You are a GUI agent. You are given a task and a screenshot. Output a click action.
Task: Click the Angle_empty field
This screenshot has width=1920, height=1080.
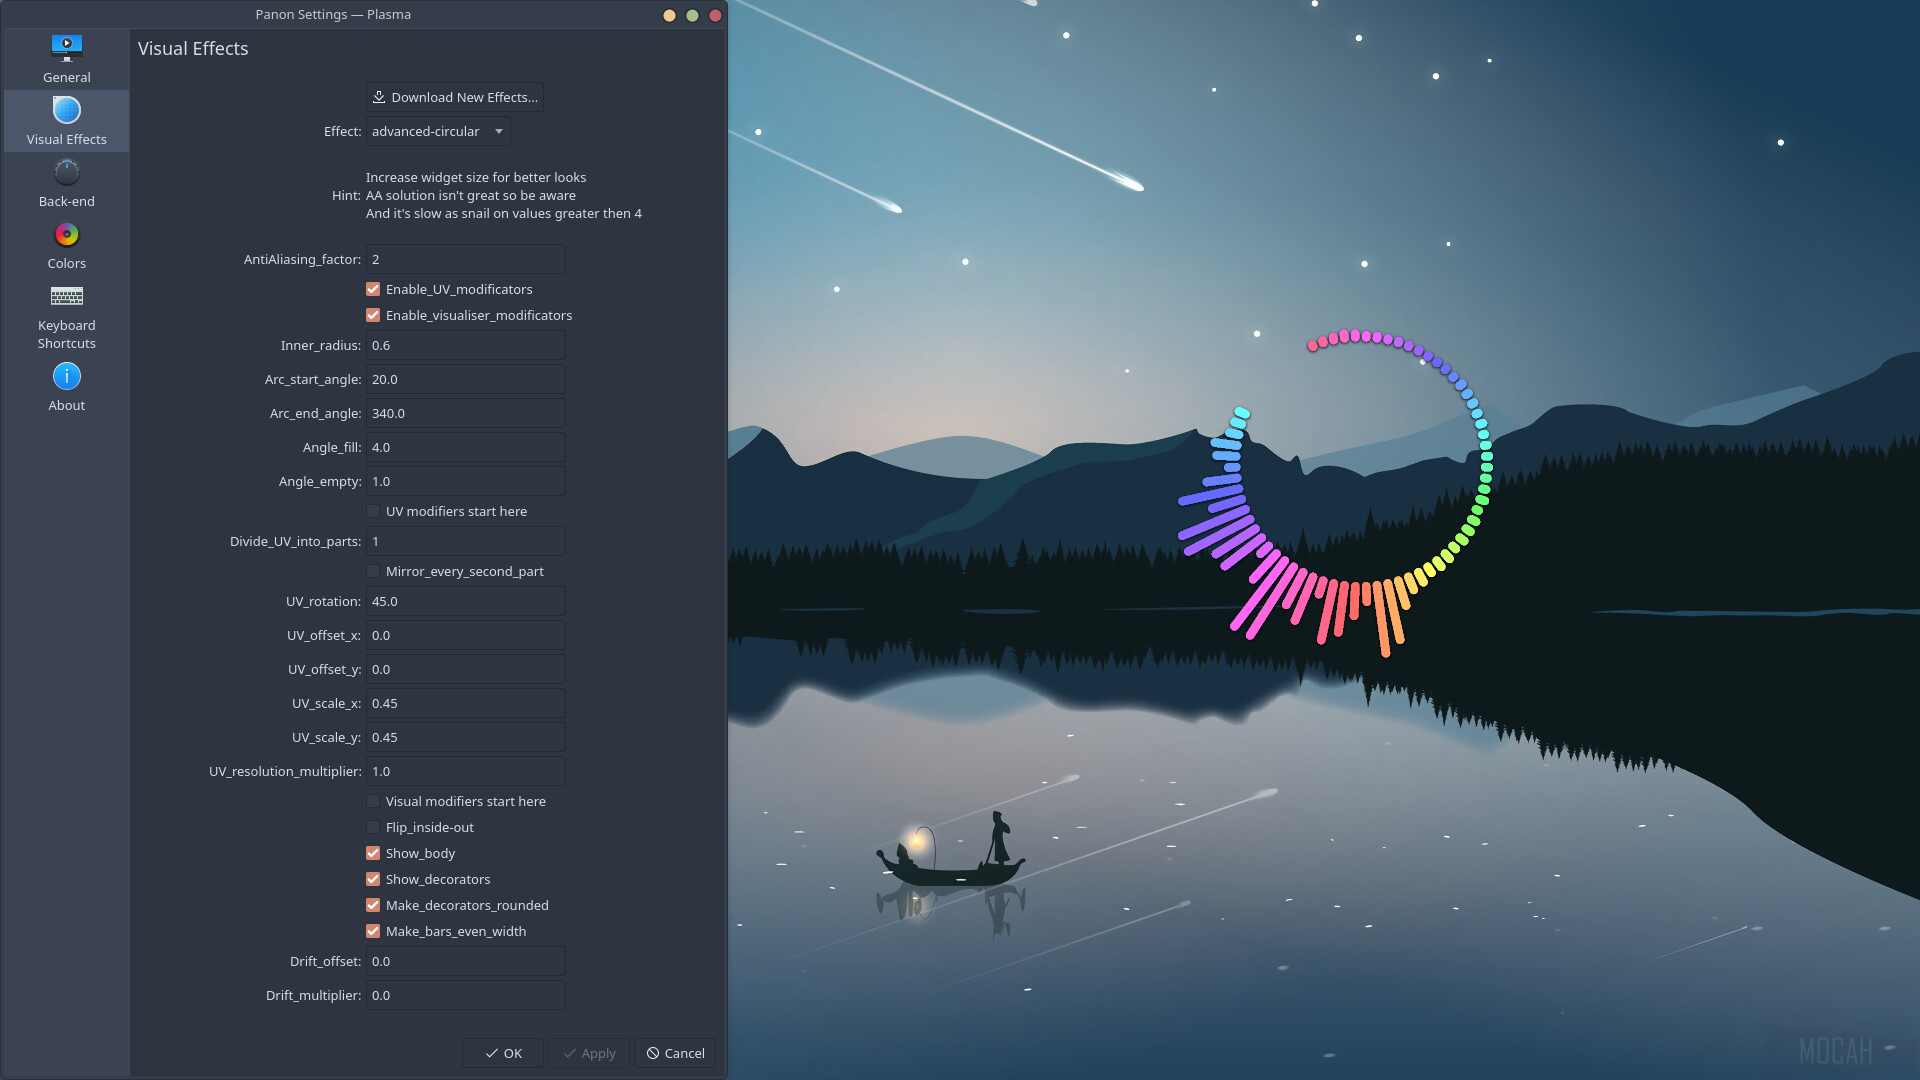tap(465, 481)
